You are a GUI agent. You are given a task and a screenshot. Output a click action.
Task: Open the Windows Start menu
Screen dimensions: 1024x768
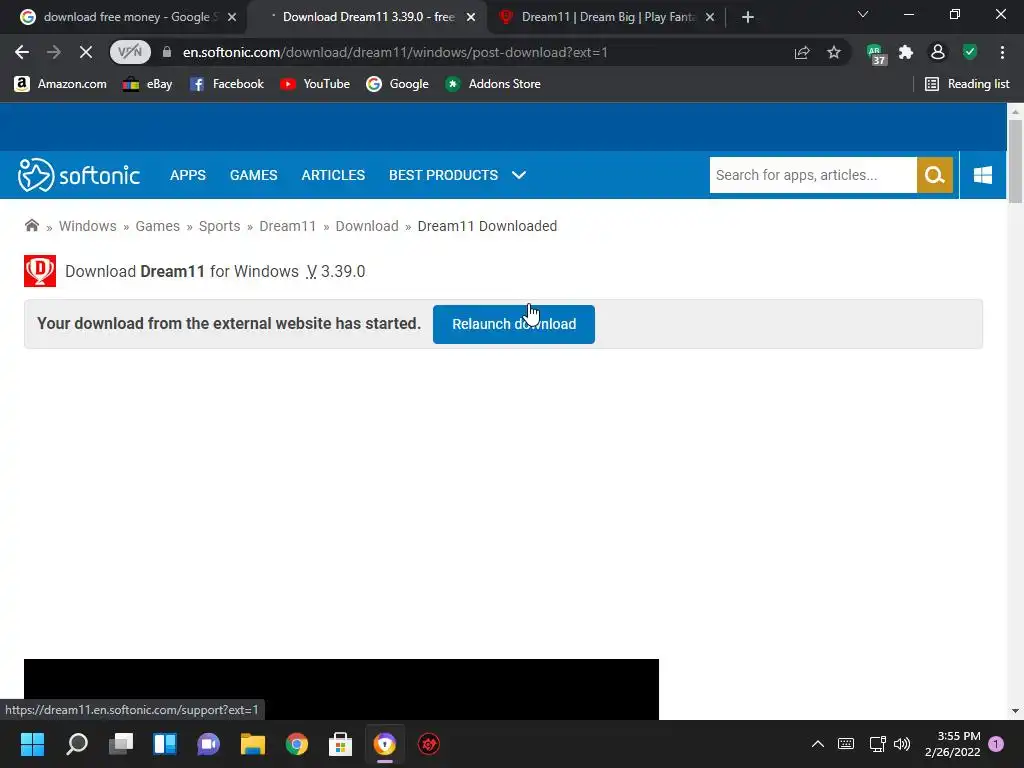tap(32, 744)
